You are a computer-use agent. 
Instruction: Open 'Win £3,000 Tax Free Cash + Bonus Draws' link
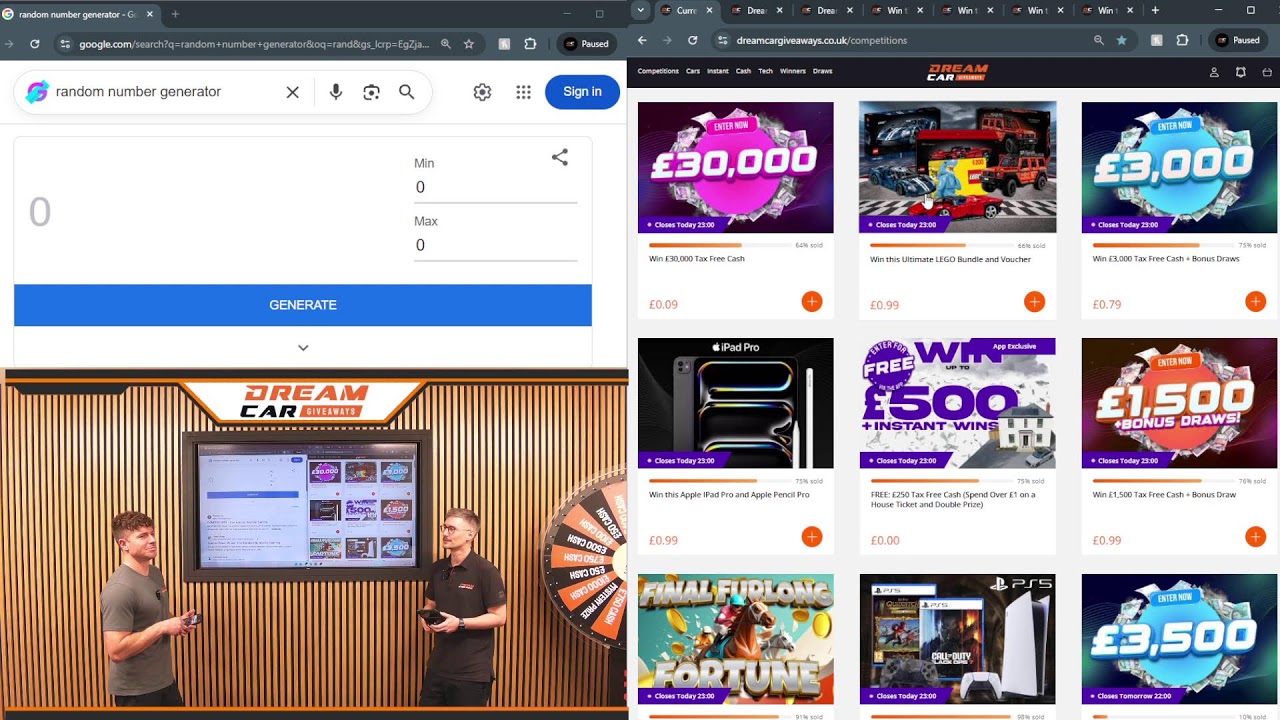1166,259
